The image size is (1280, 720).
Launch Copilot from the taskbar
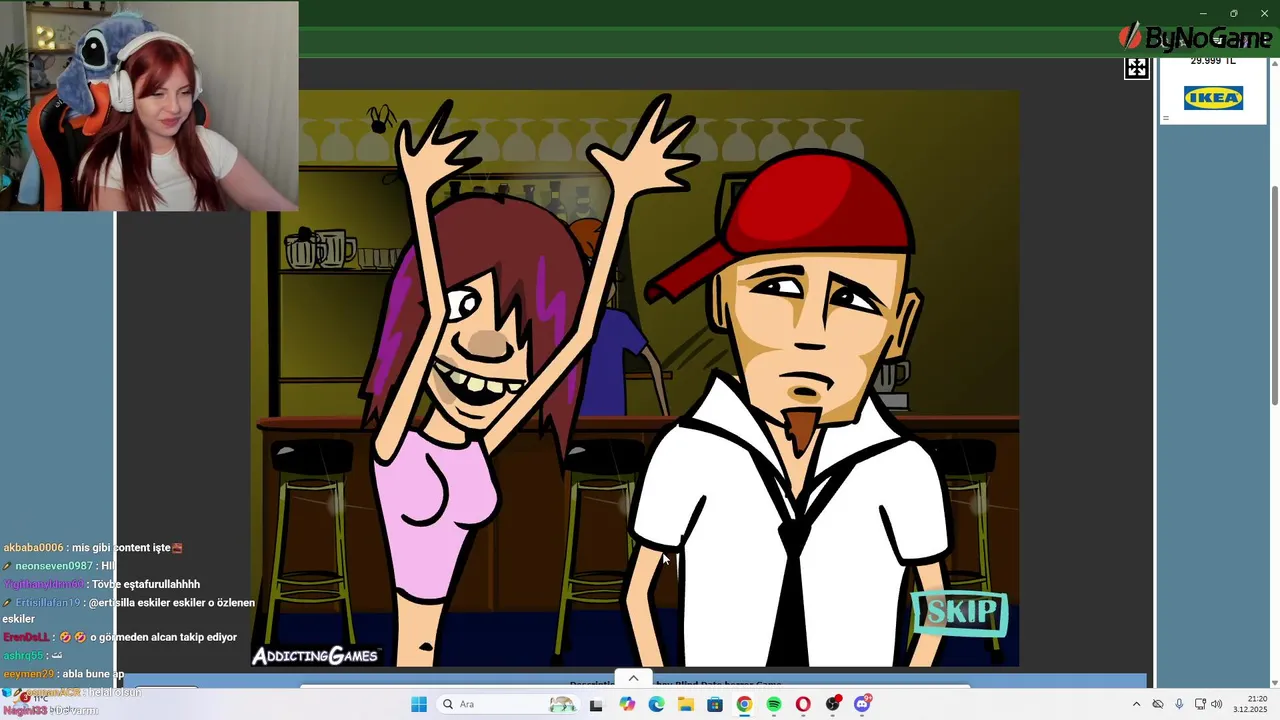tap(627, 704)
